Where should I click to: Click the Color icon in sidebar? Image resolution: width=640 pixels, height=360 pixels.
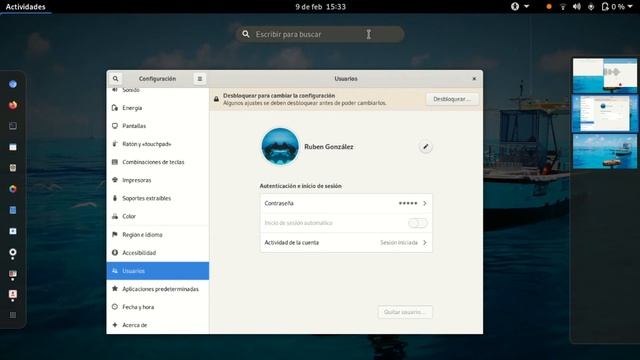pyautogui.click(x=115, y=216)
